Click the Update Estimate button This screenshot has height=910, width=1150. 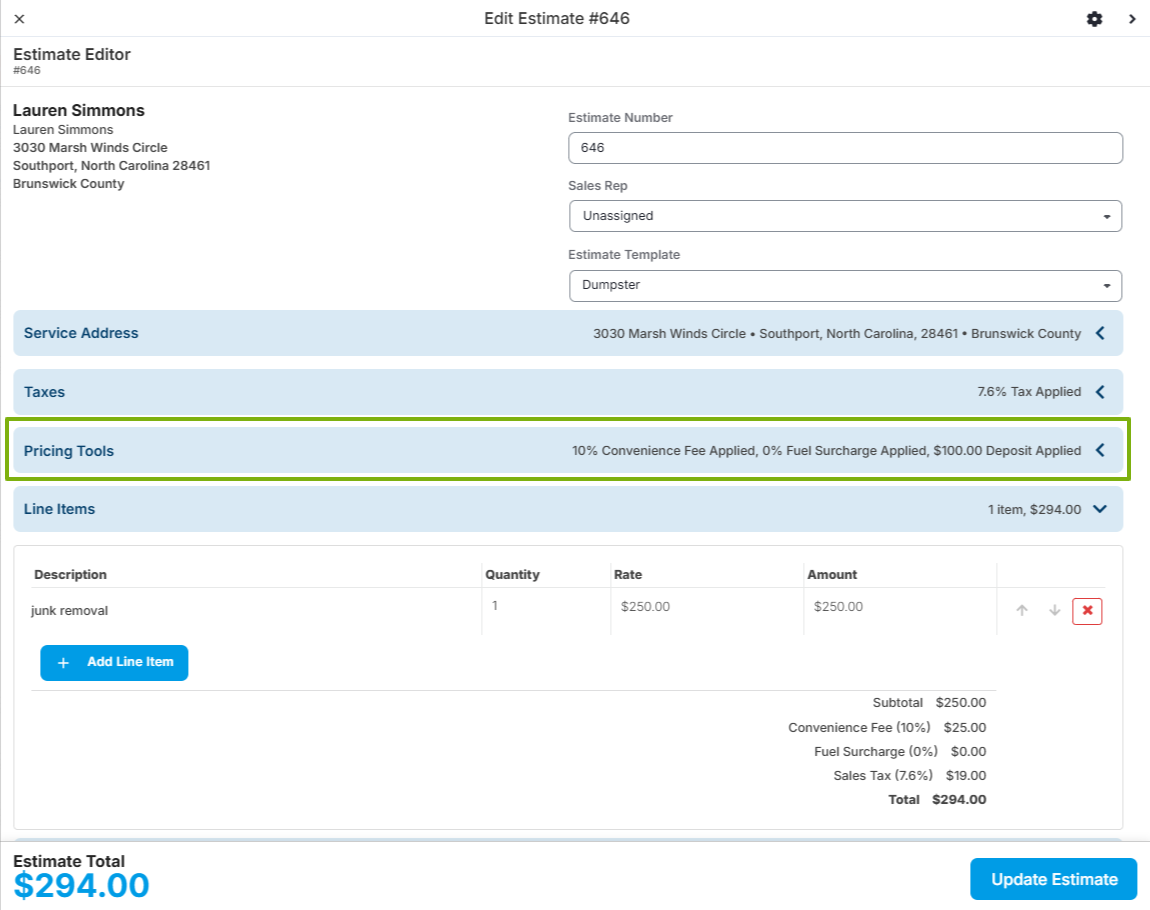(x=1053, y=879)
